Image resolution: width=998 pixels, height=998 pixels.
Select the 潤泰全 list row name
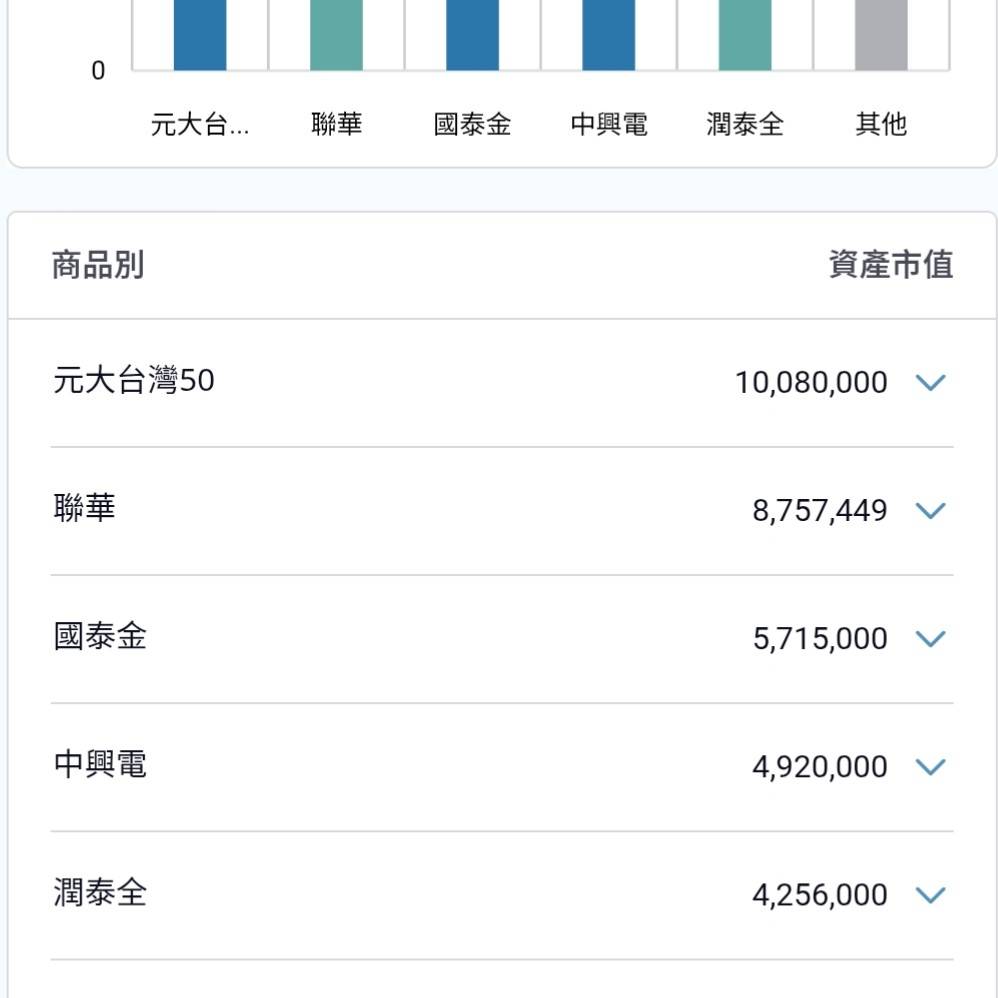(100, 892)
